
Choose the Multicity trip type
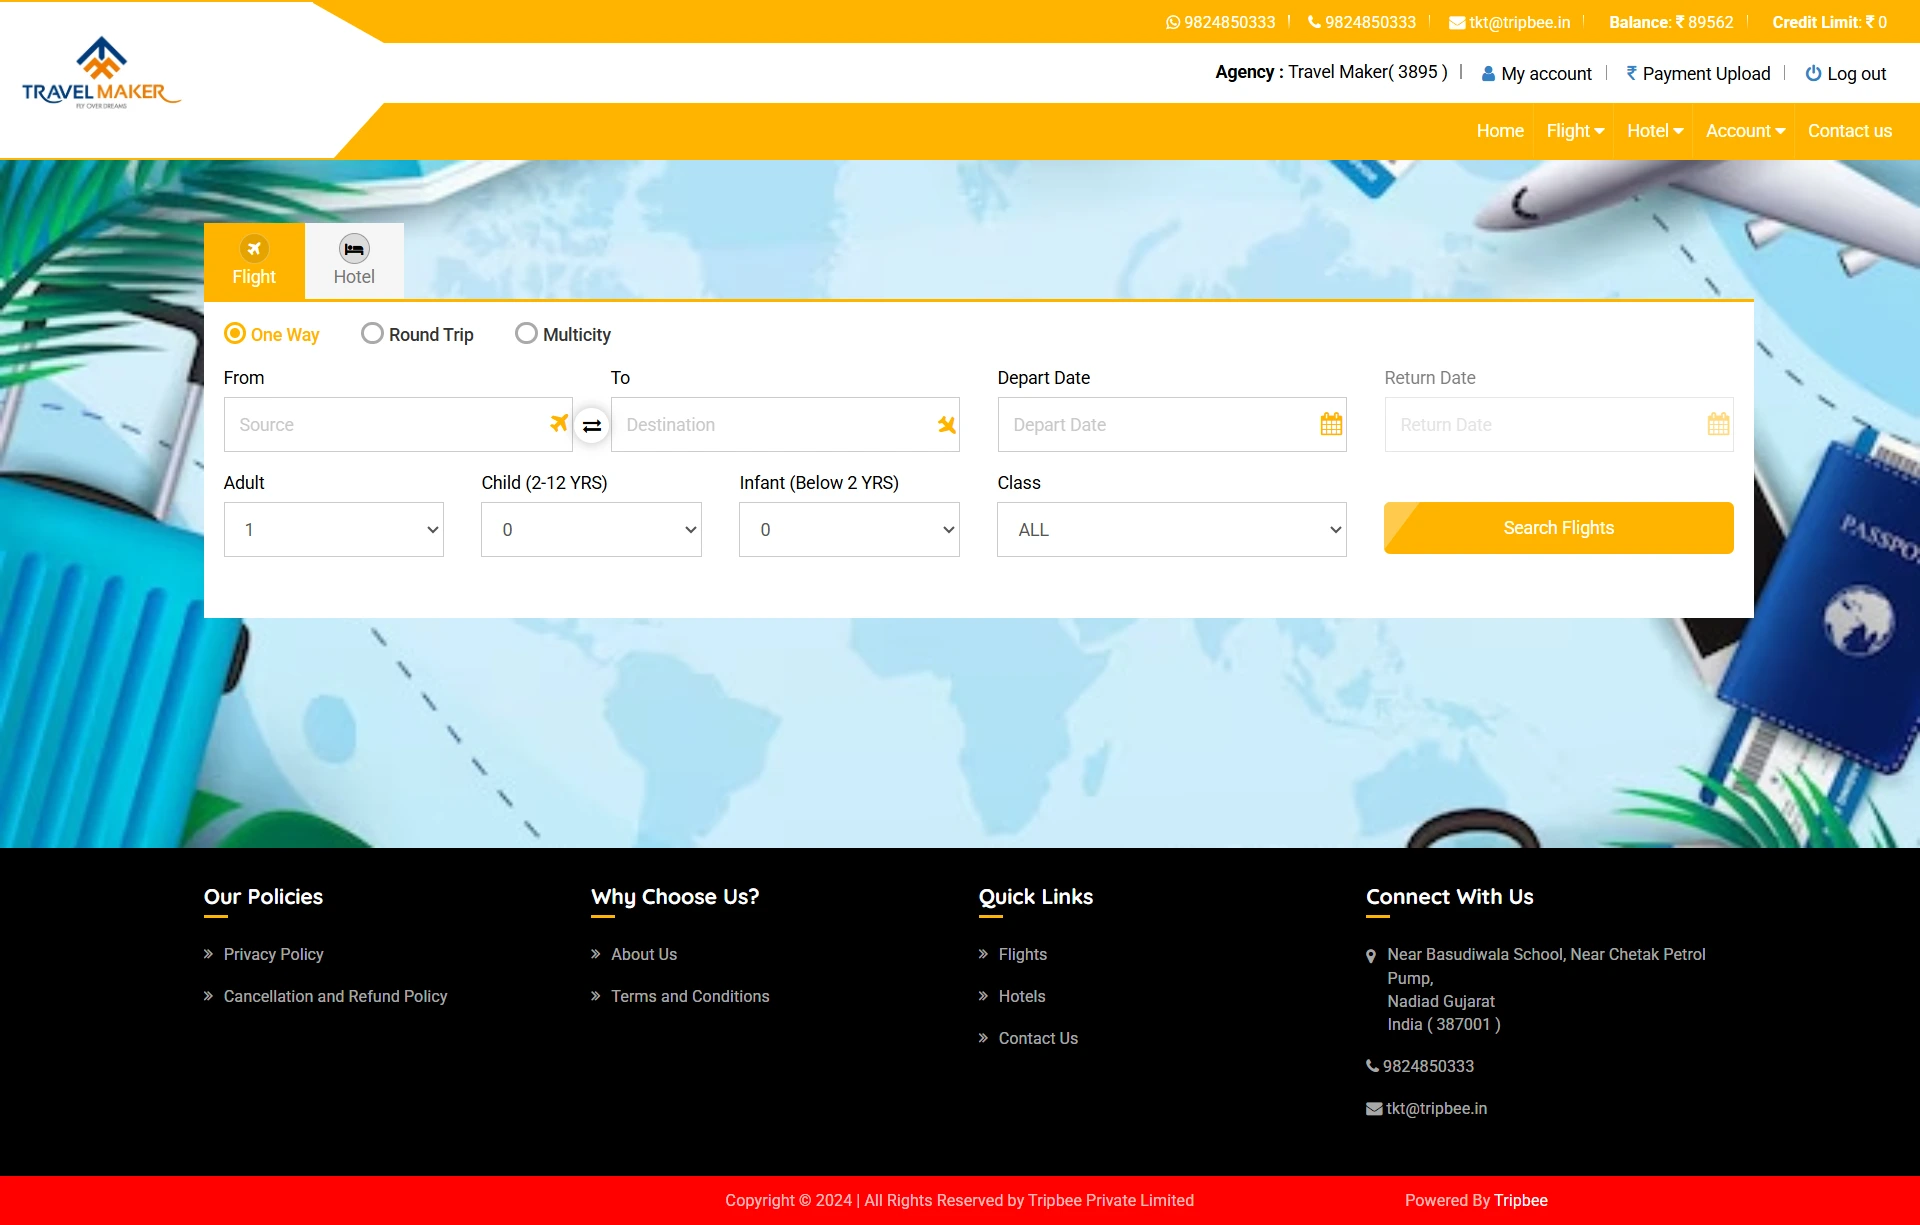[x=526, y=334]
